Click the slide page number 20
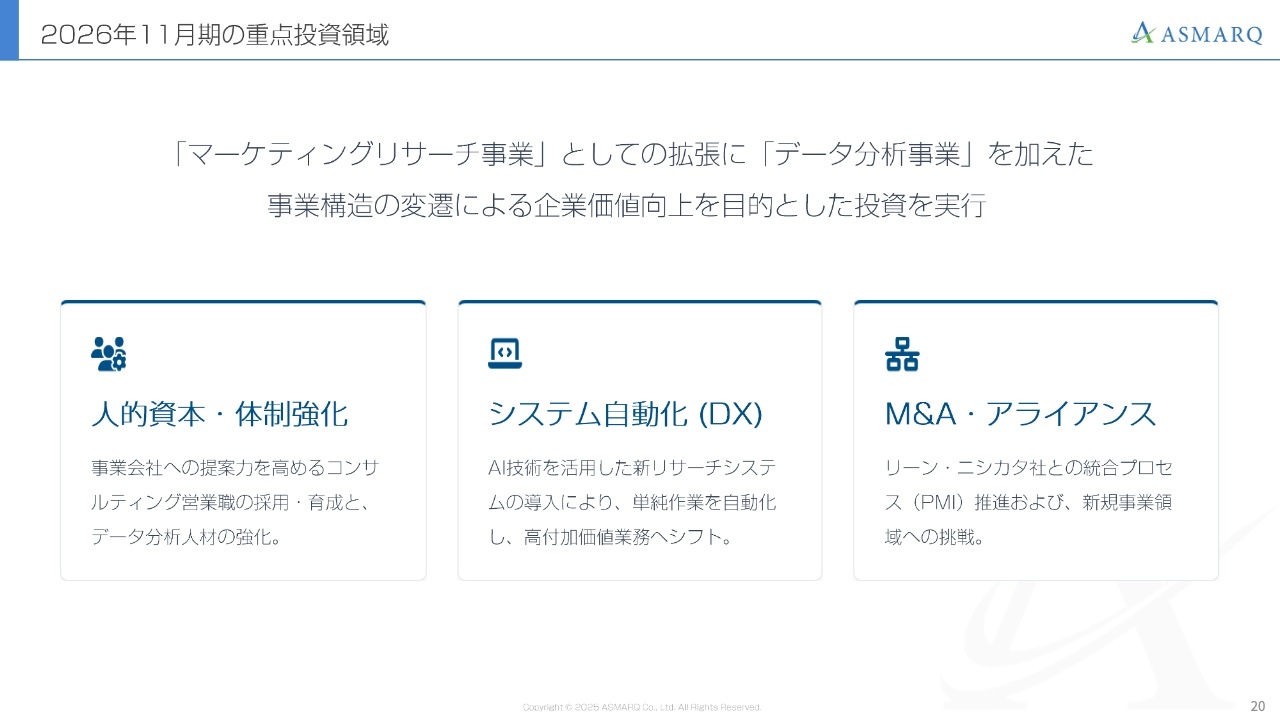The width and height of the screenshot is (1280, 720). pyautogui.click(x=1257, y=704)
